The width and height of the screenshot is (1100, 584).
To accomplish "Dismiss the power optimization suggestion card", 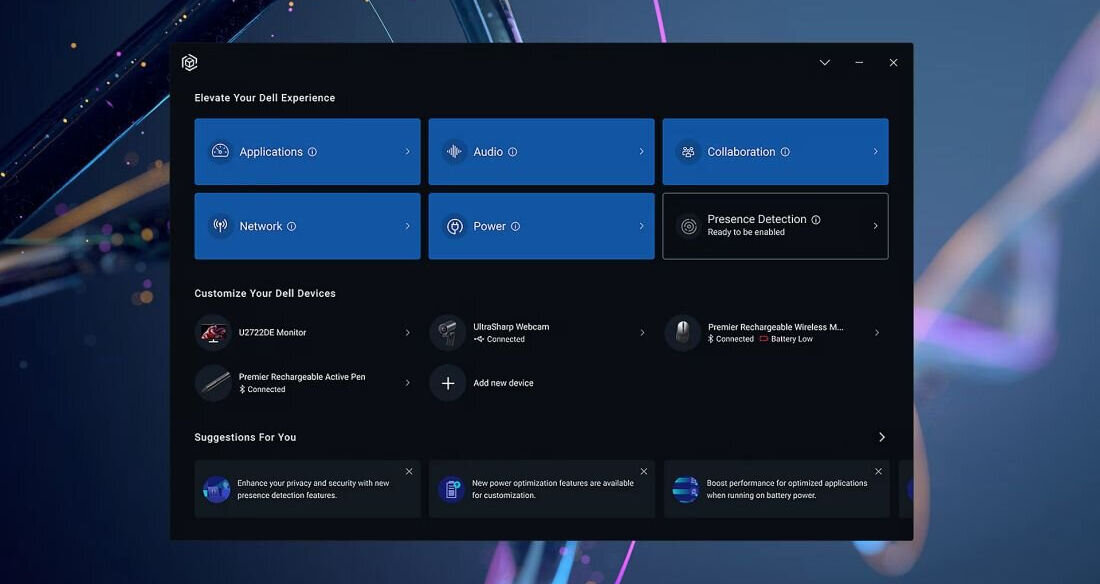I will pos(644,471).
